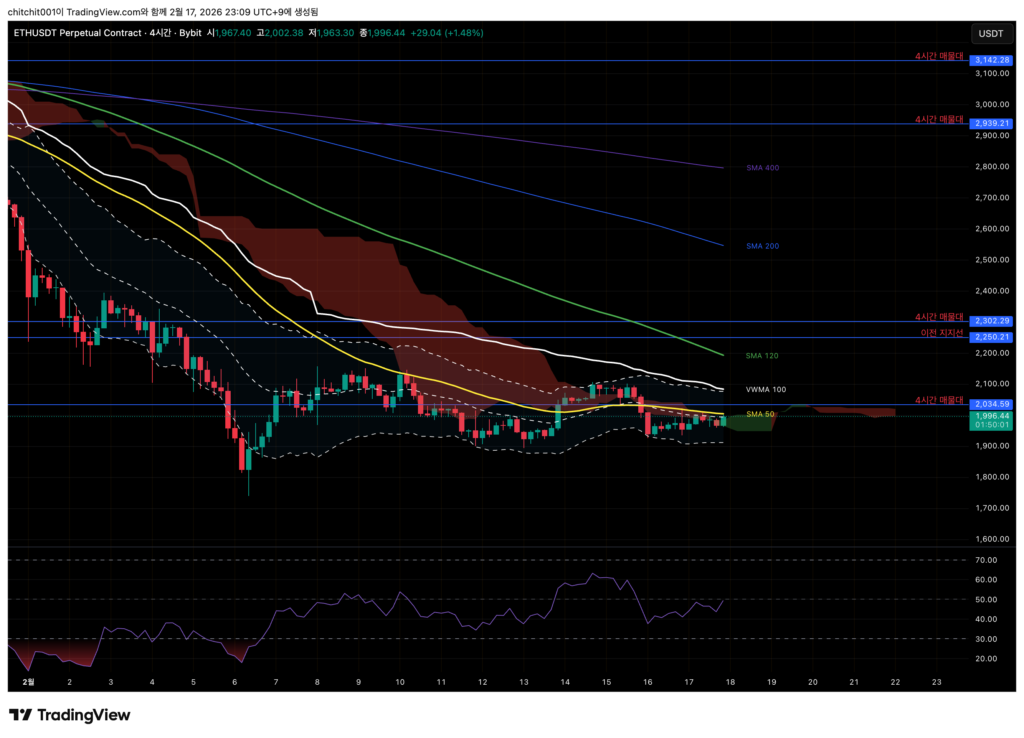This screenshot has height=738, width=1024.
Task: Click the TradingView logo icon
Action: point(21,715)
